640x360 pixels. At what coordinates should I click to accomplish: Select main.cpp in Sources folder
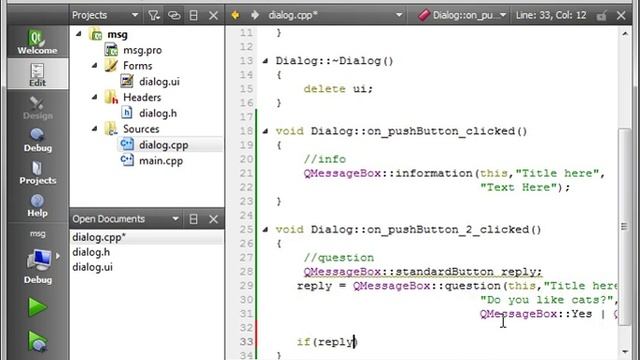[161, 161]
